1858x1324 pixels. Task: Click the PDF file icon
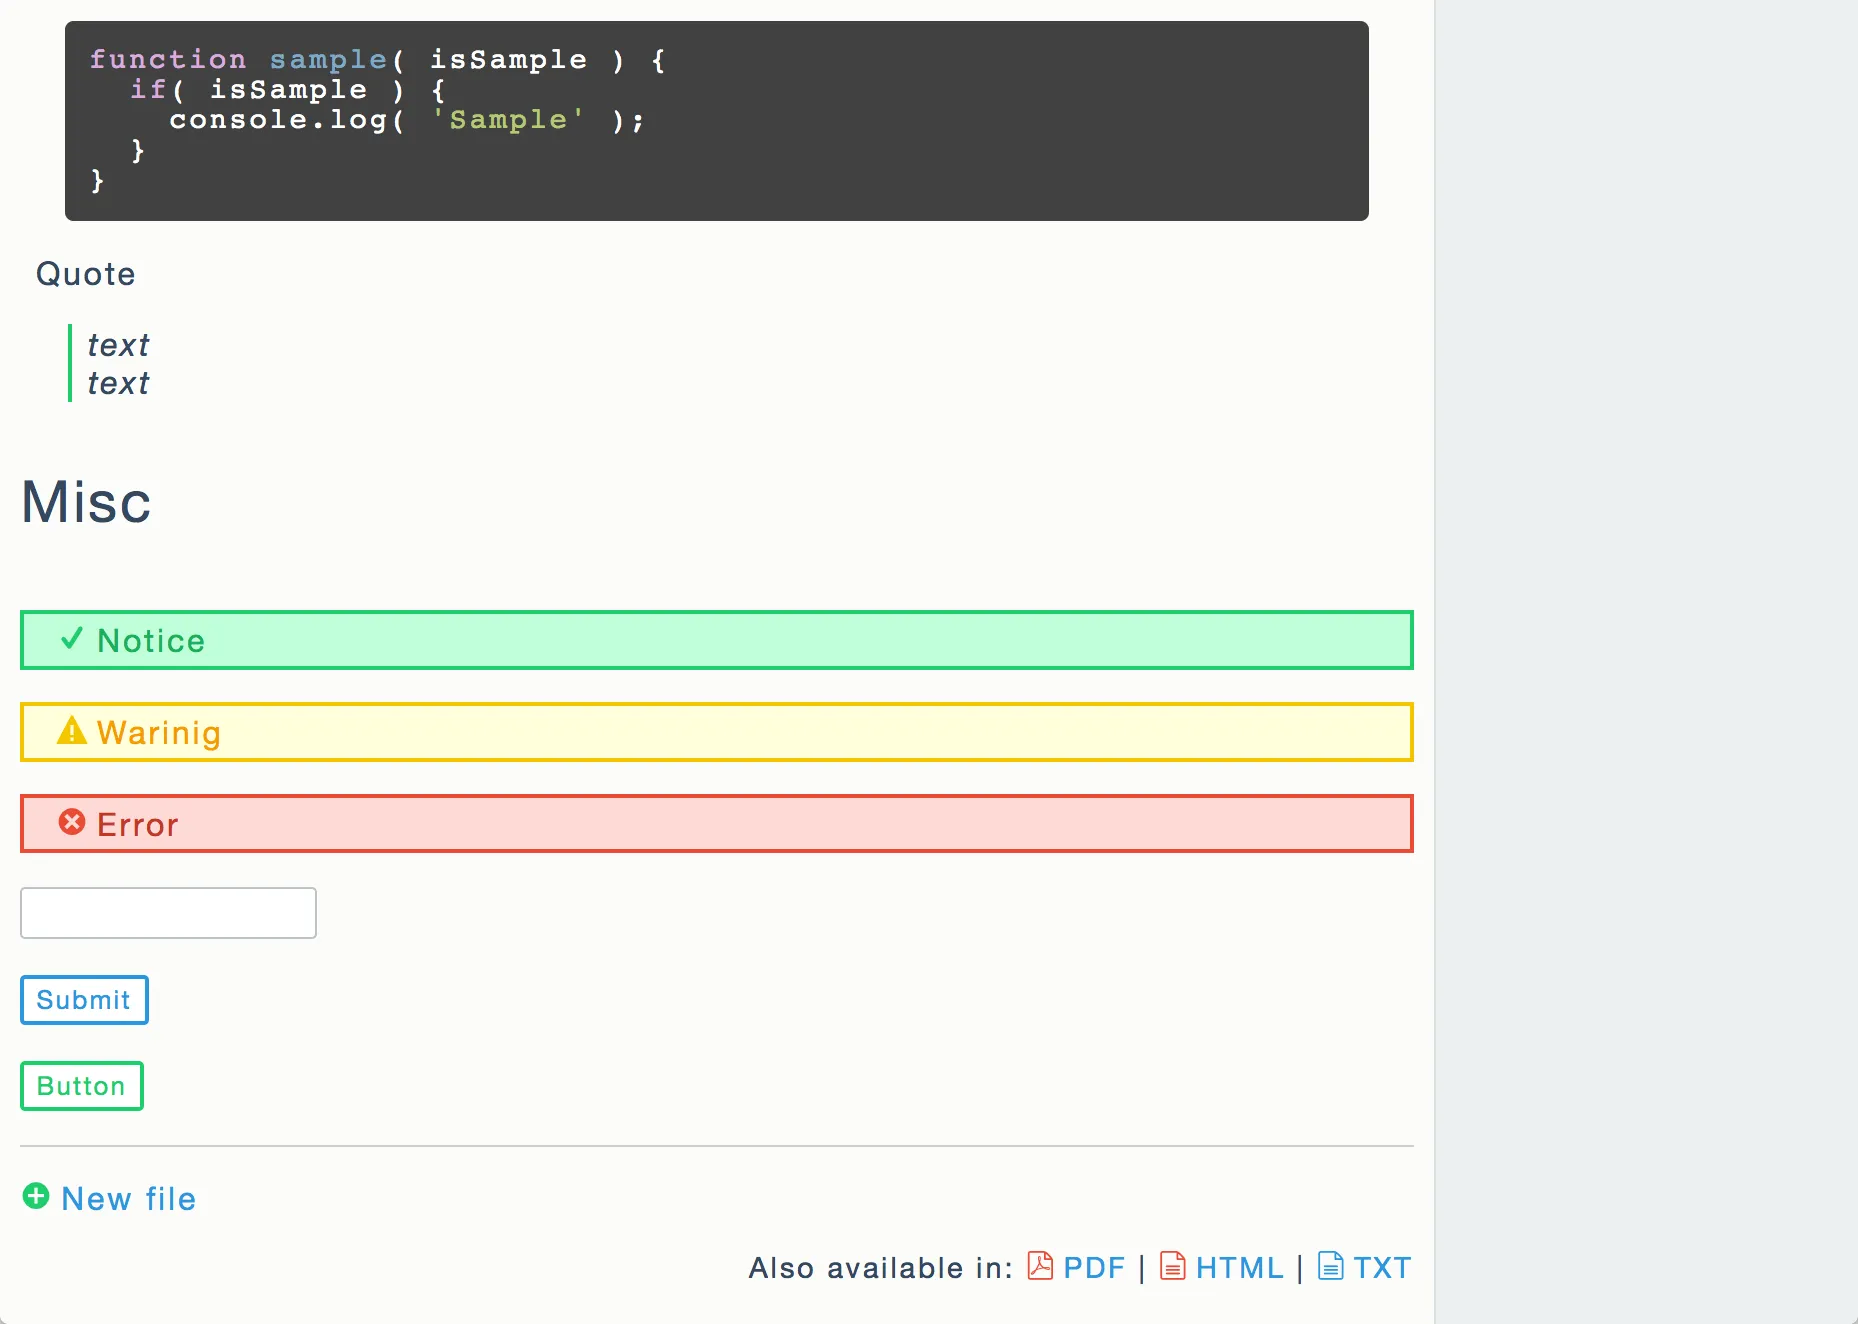click(x=1040, y=1266)
